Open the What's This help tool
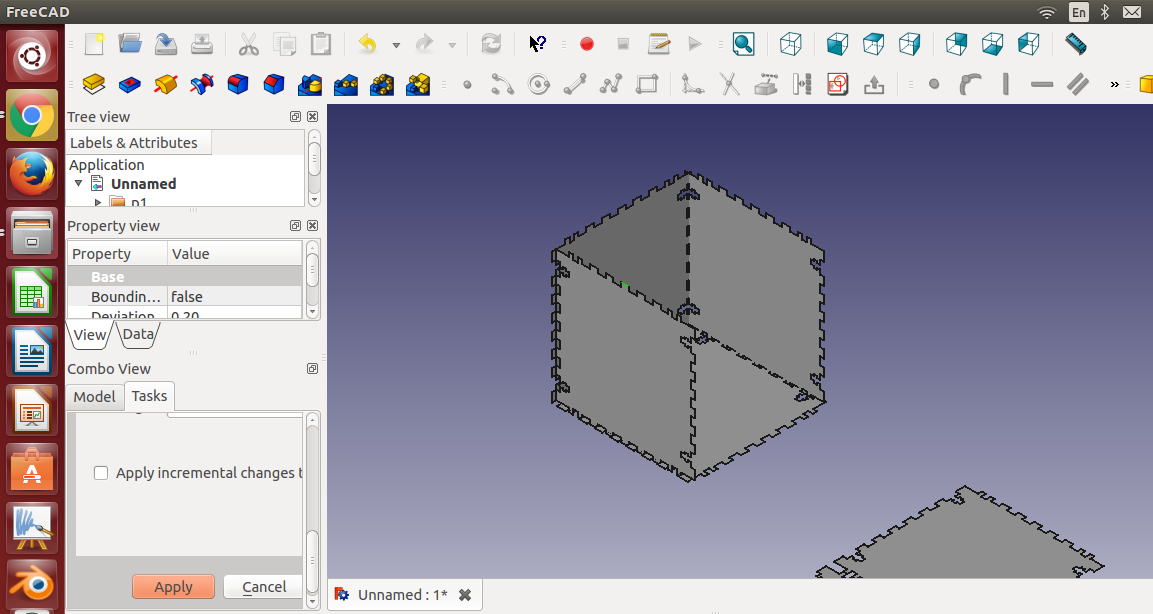Screen dimensions: 1153x614 [538, 44]
